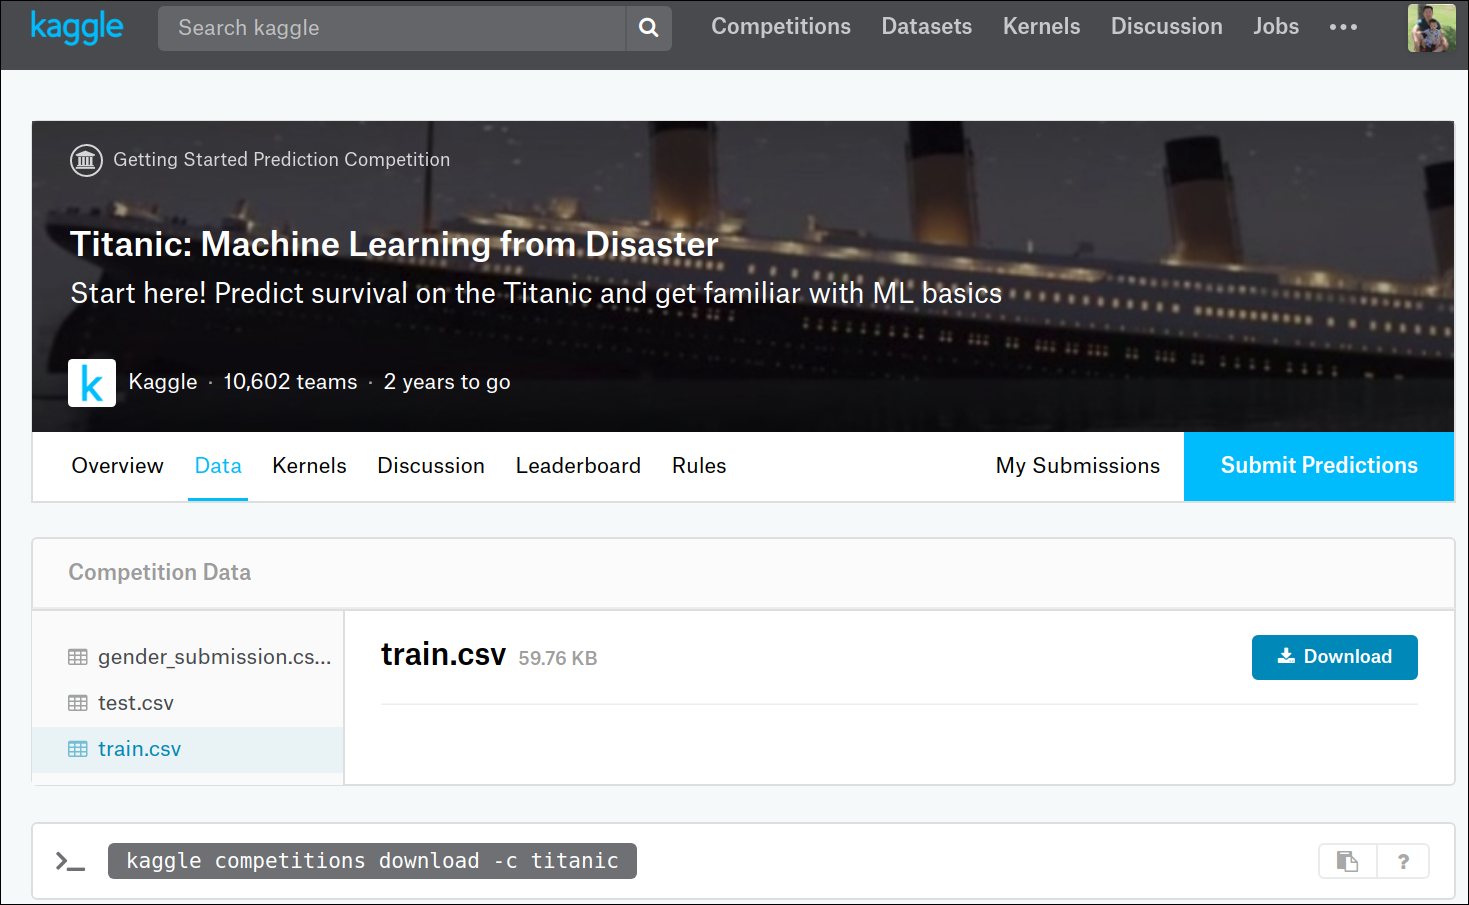Click the table icon beside train.csv
Viewport: 1469px width, 905px height.
point(78,749)
